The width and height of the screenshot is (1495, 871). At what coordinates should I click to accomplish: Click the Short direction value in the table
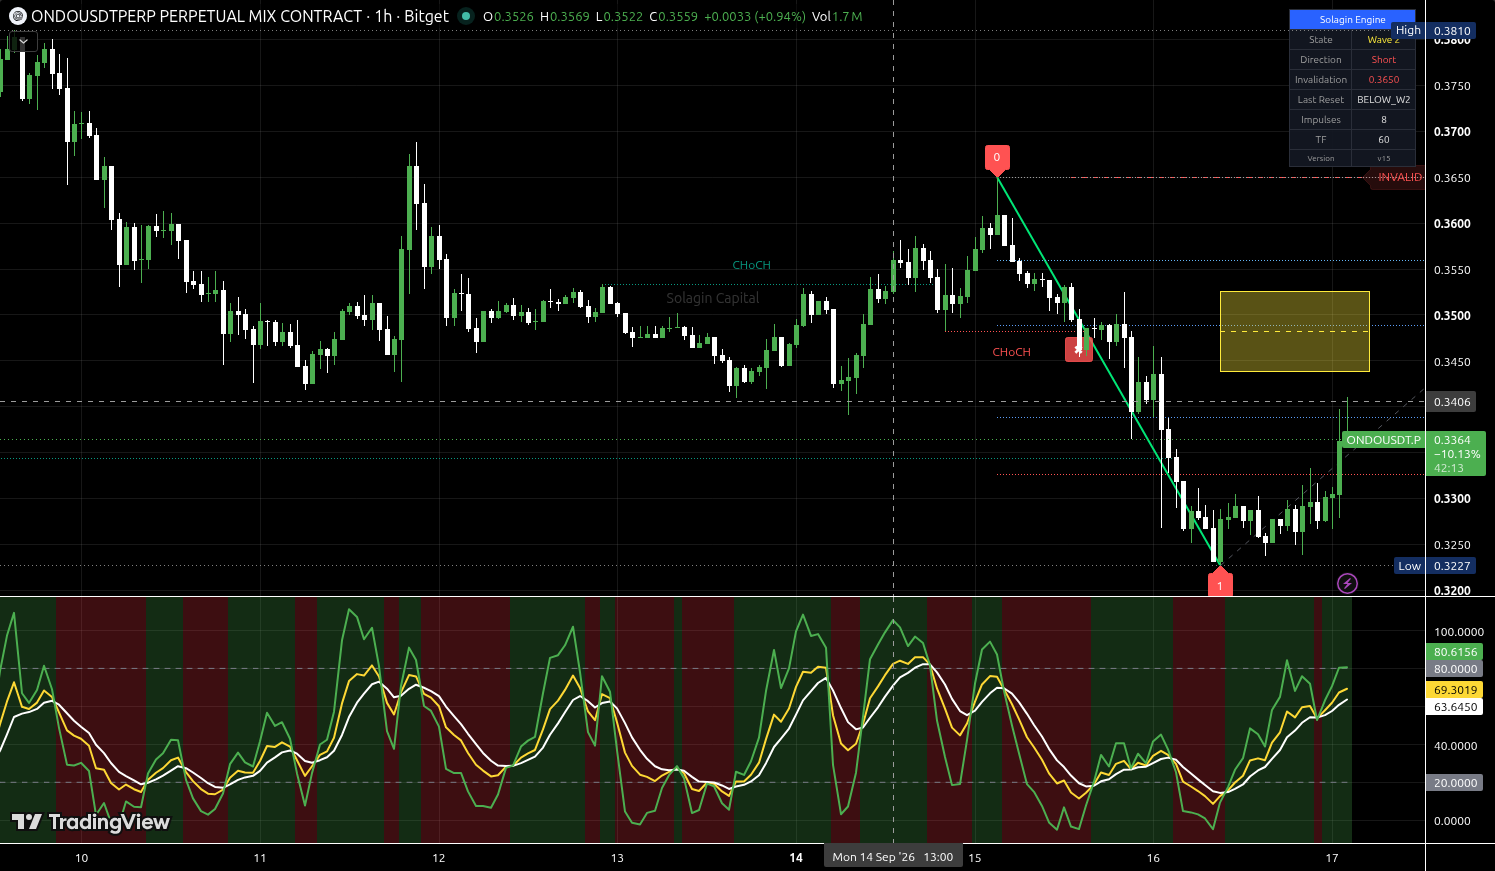(1384, 60)
